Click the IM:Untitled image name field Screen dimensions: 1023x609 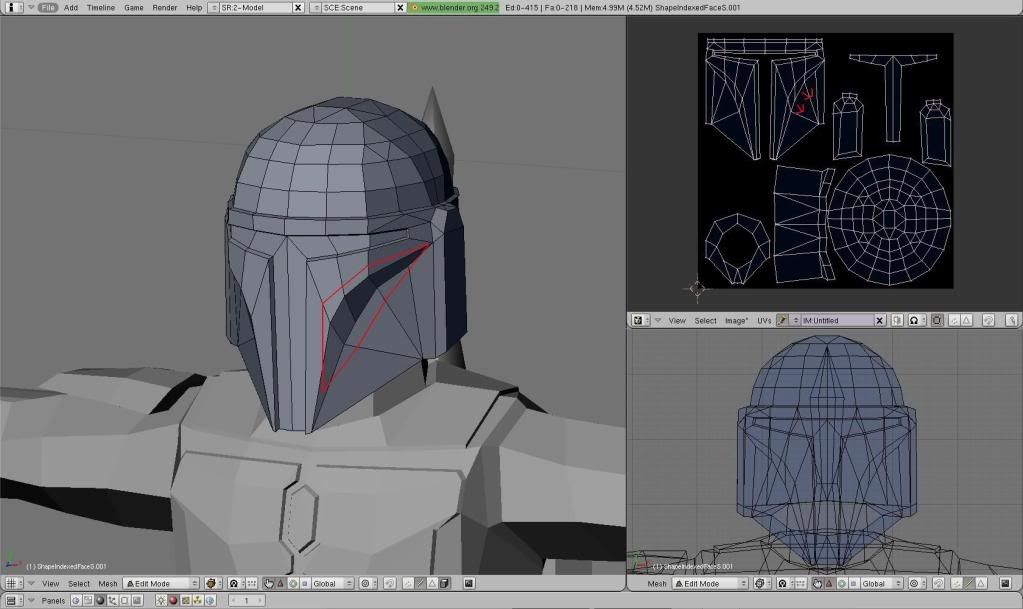(x=837, y=320)
